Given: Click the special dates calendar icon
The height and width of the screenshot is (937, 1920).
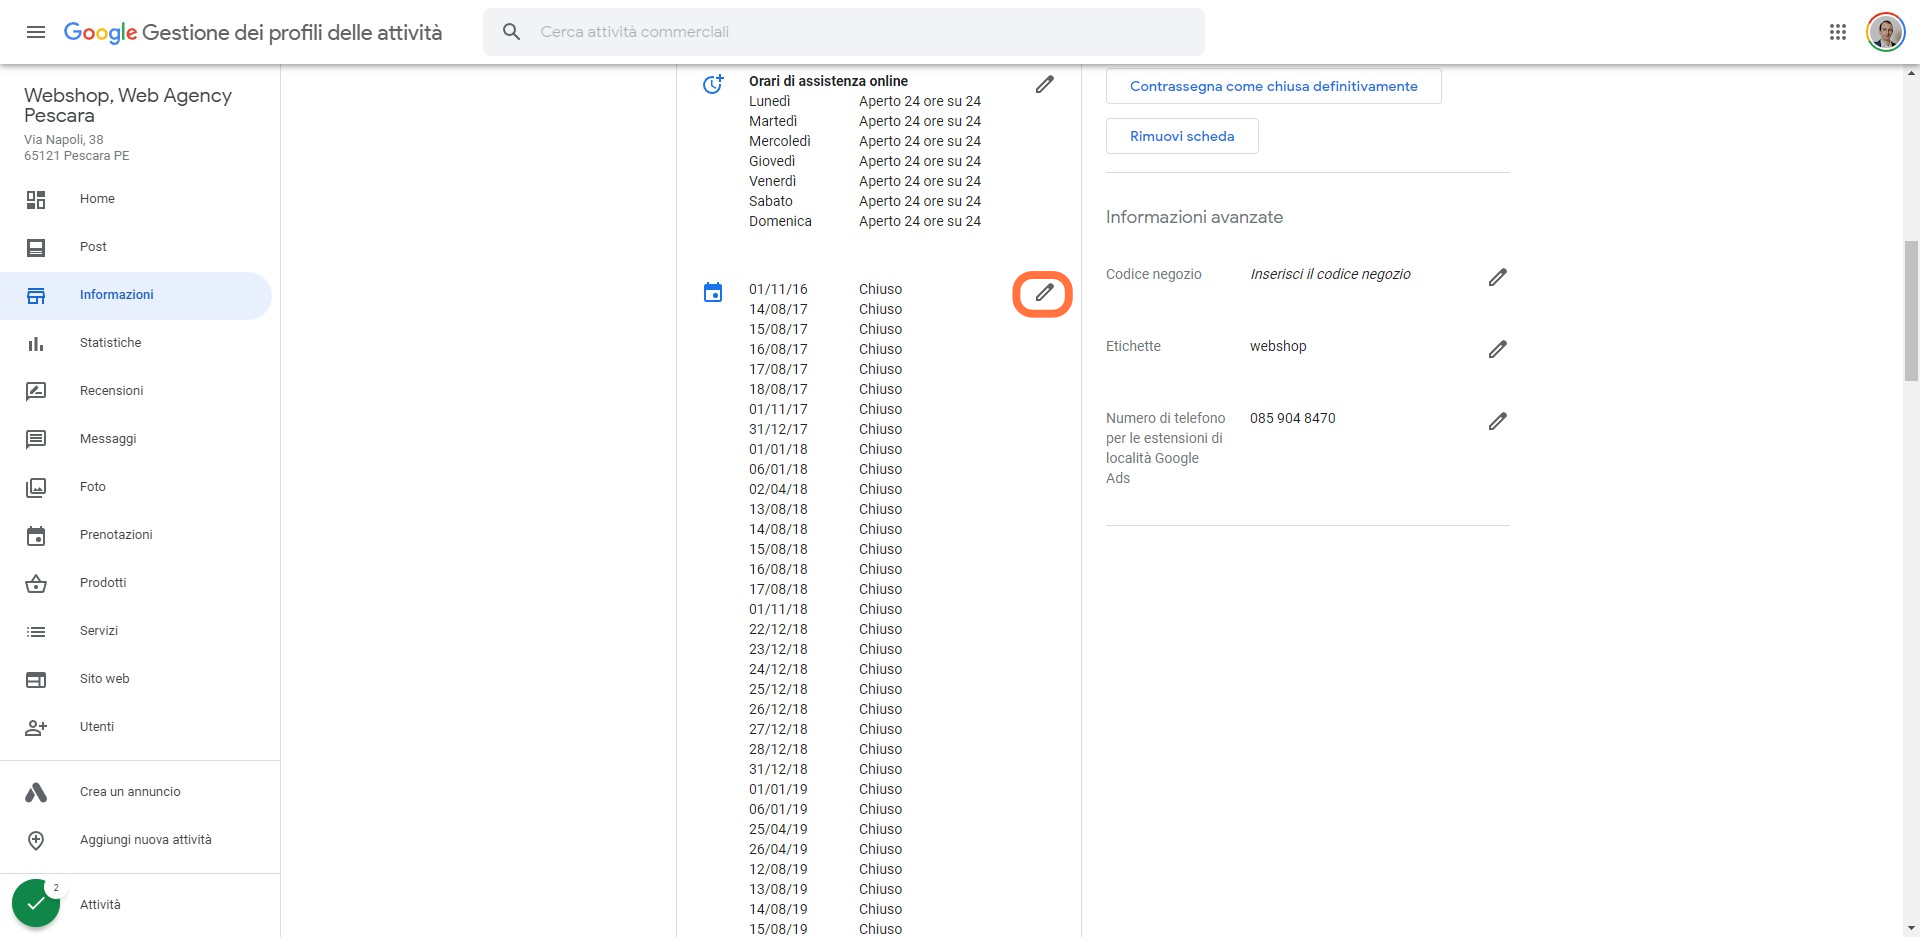Looking at the screenshot, I should 713,292.
